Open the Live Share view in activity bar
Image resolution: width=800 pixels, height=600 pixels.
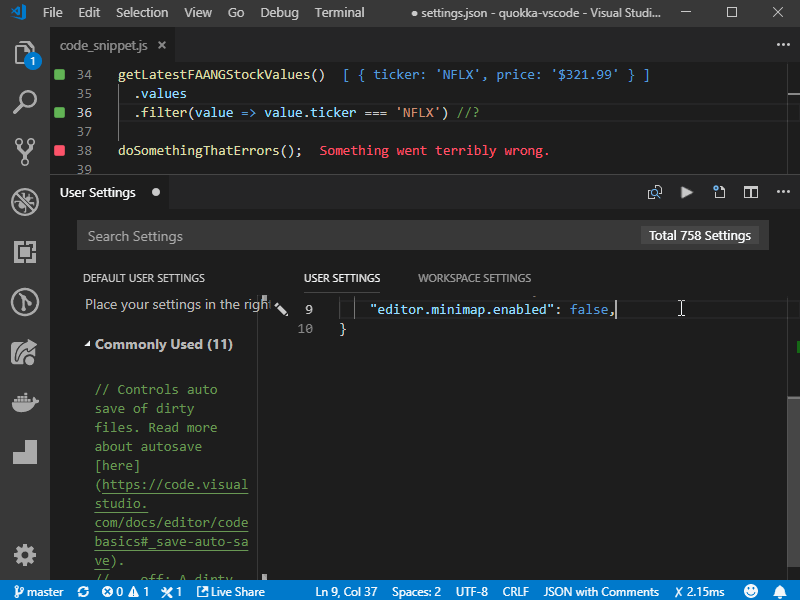25,353
